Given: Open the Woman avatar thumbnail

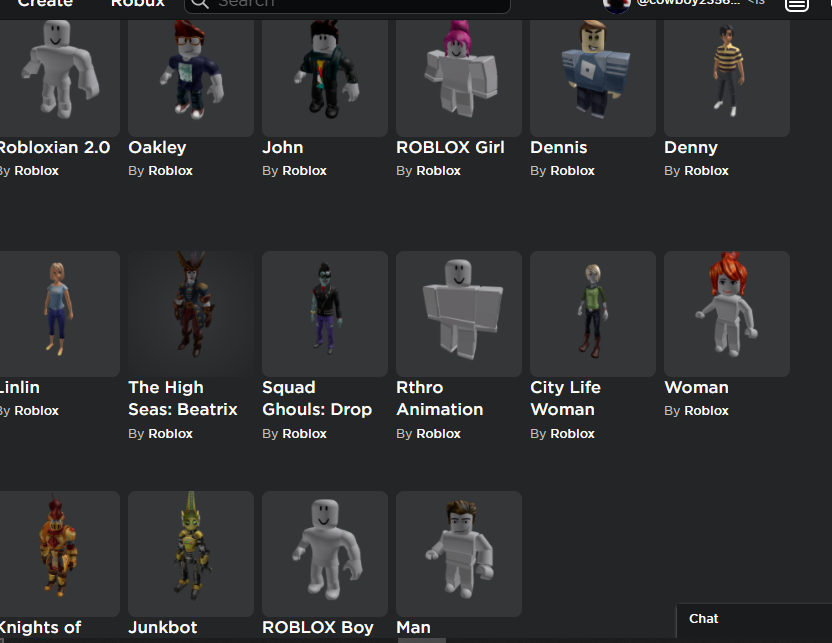Looking at the screenshot, I should [x=727, y=314].
